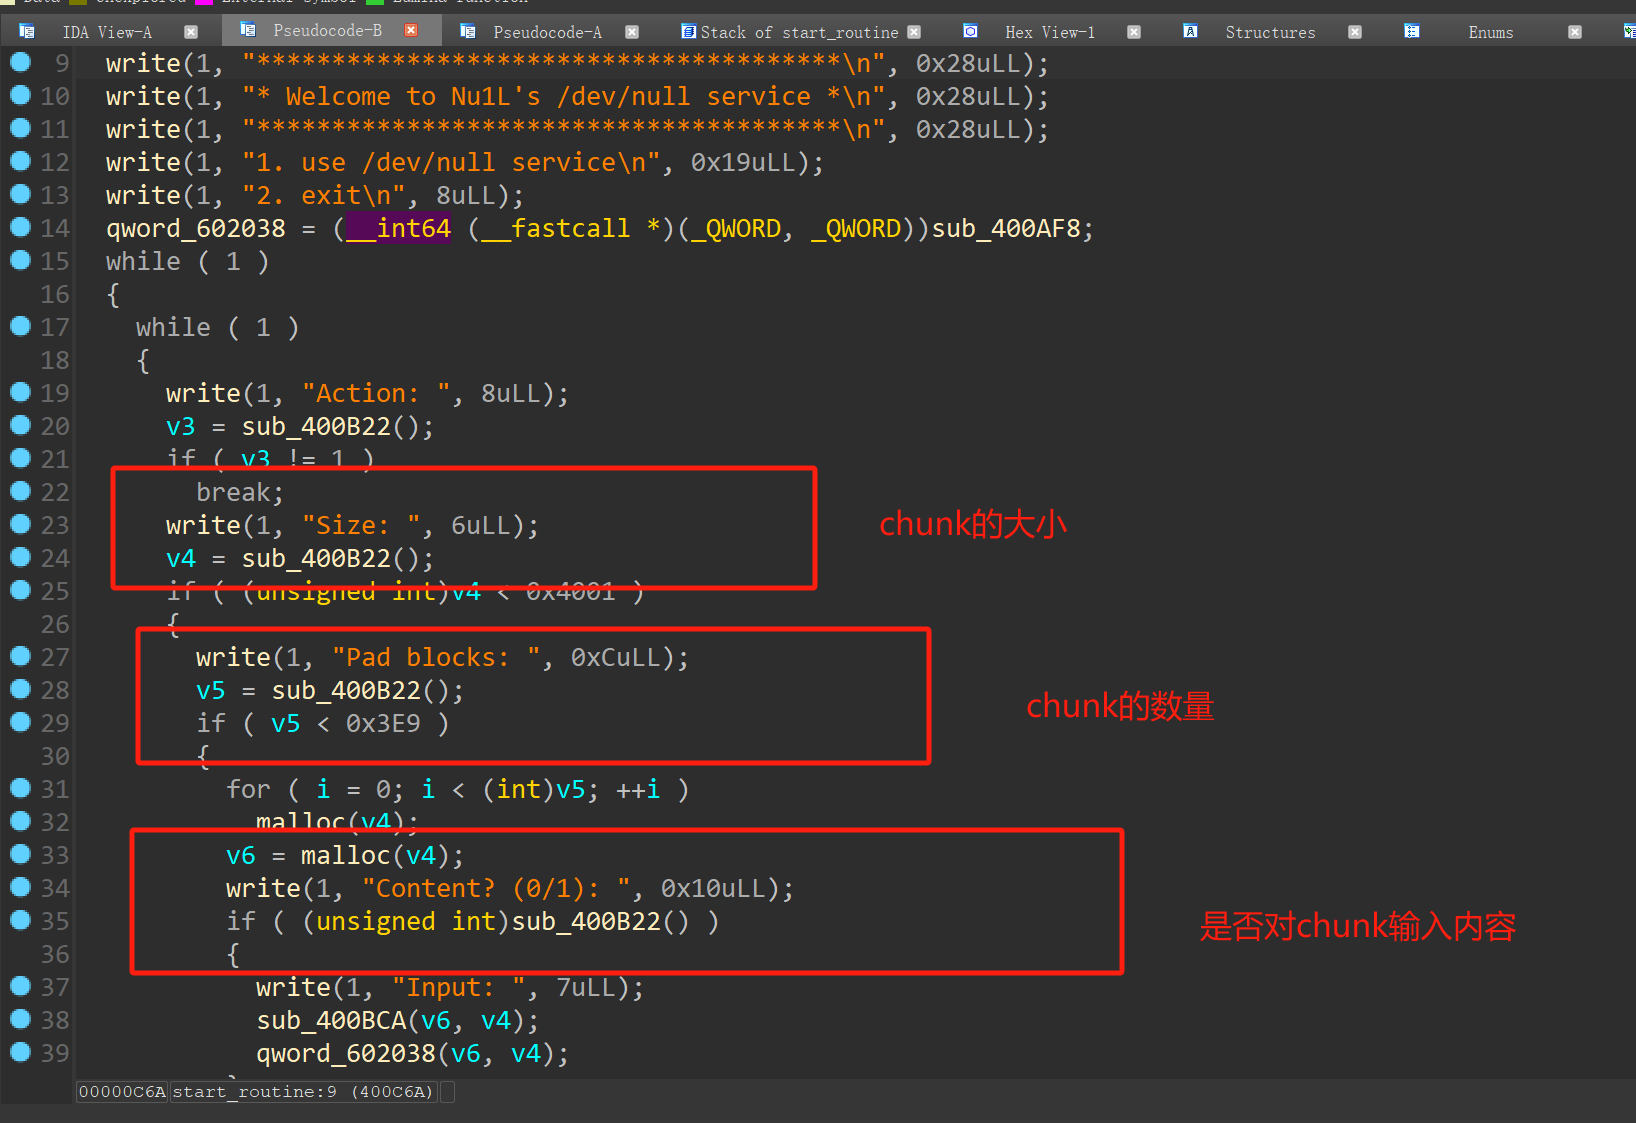Click variable v6 on line 33
The width and height of the screenshot is (1636, 1123).
pyautogui.click(x=241, y=856)
